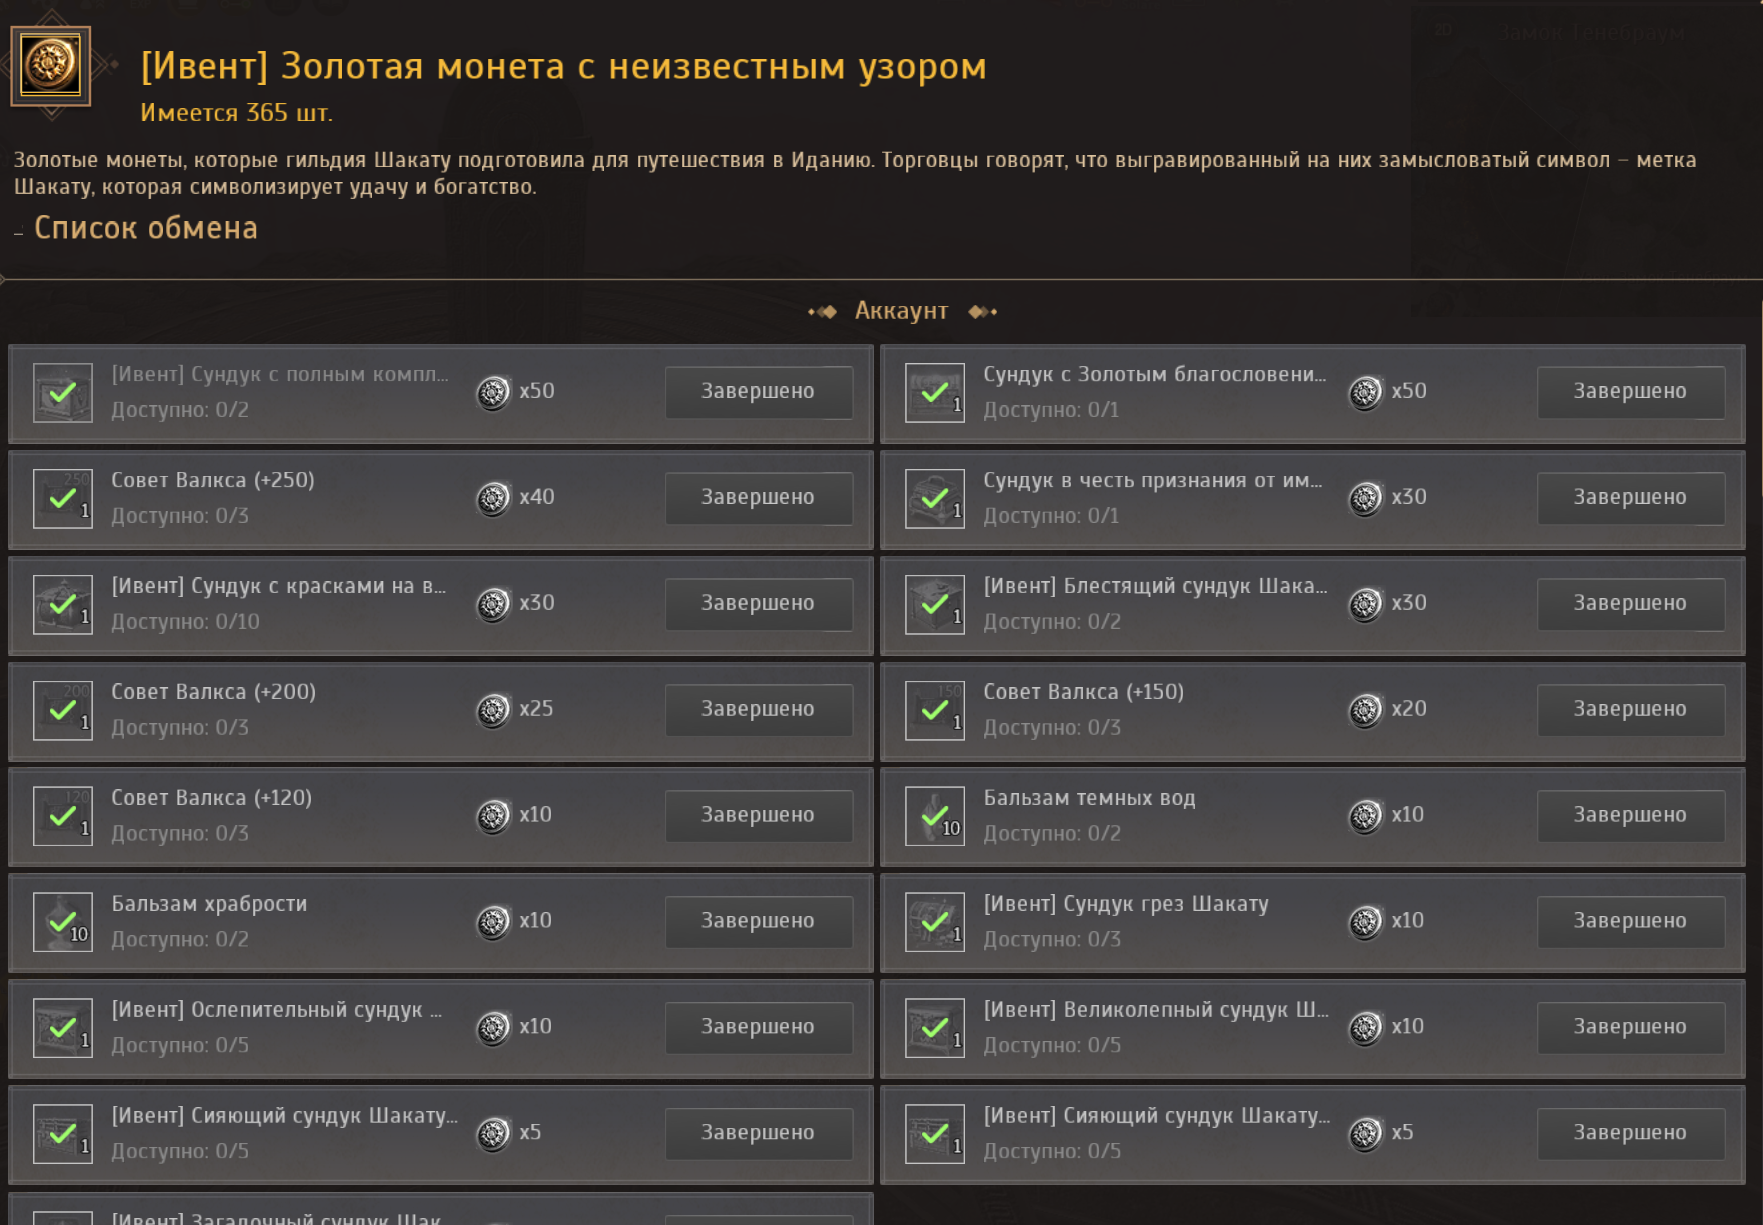This screenshot has height=1225, width=1763.
Task: Click the Бальзам темных вод item icon
Action: (934, 816)
